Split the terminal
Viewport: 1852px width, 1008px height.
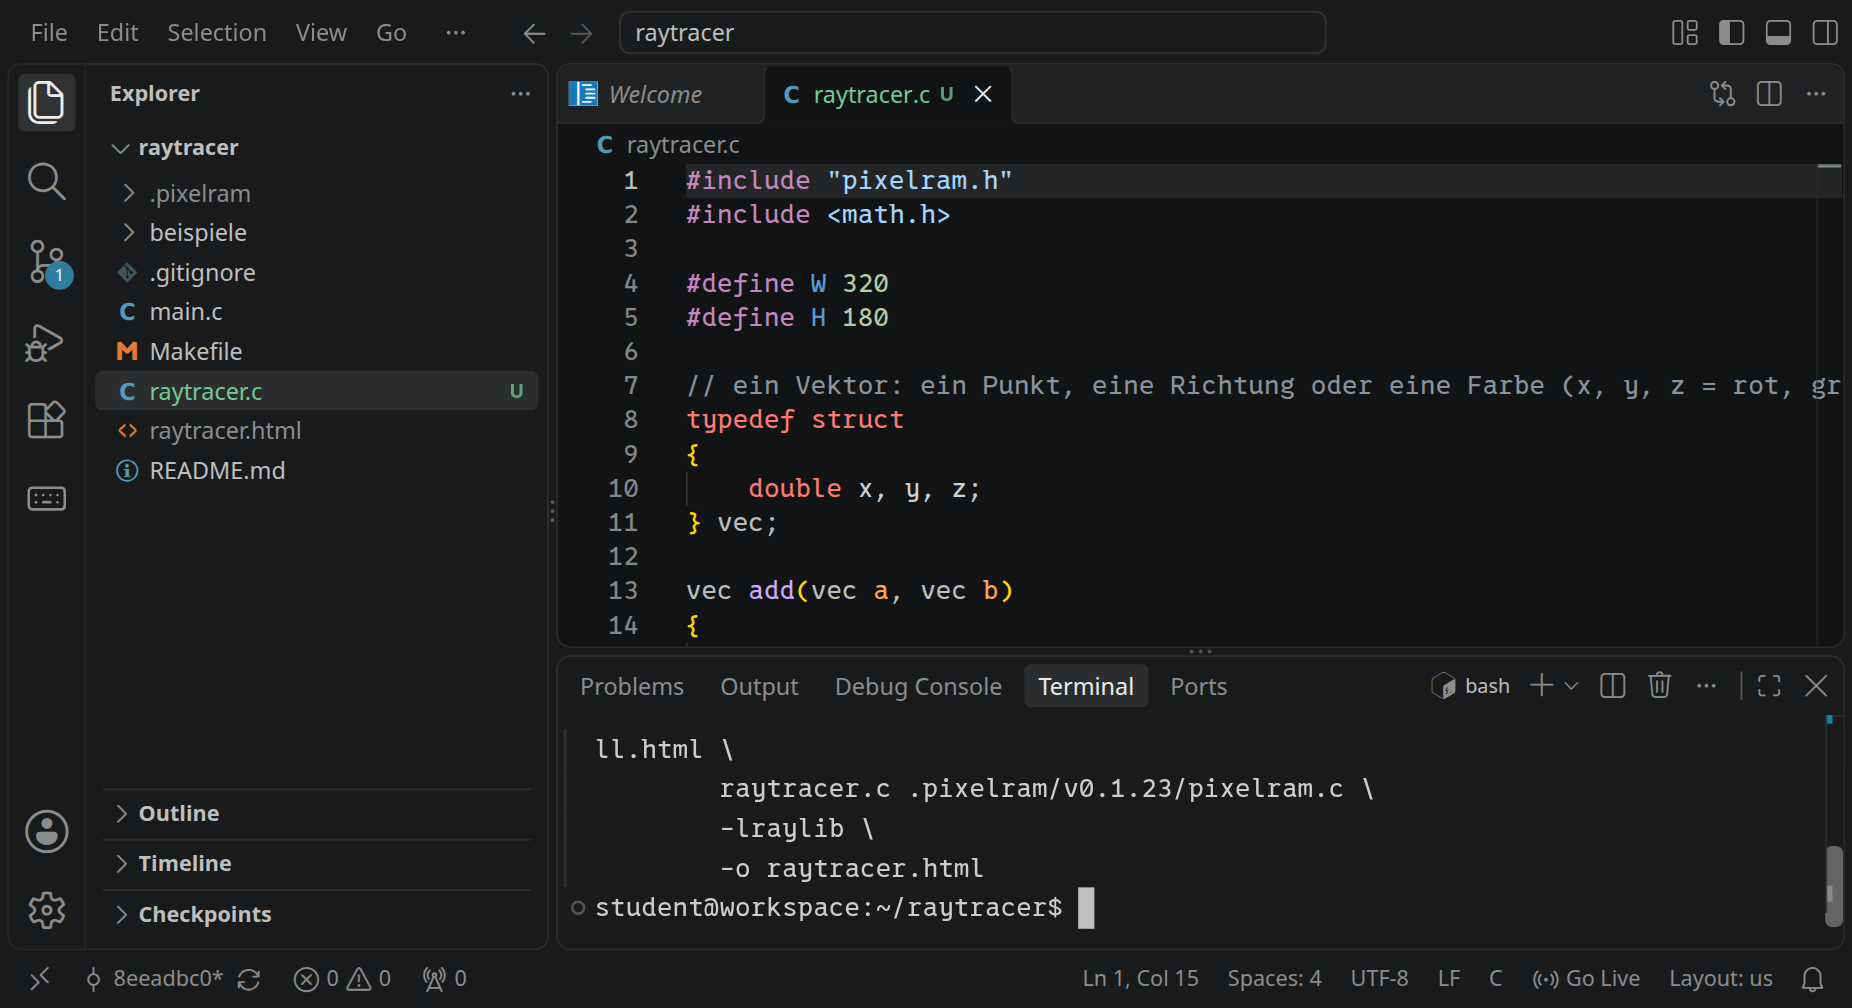(x=1613, y=685)
